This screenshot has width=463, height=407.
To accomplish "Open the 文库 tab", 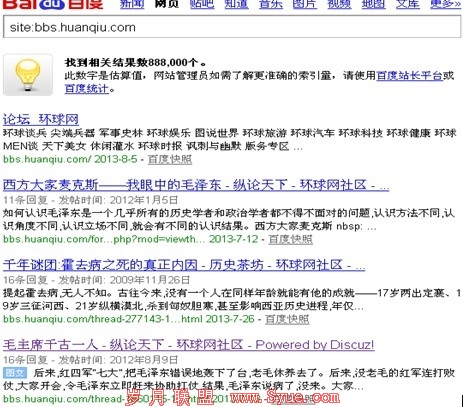I will click(408, 4).
